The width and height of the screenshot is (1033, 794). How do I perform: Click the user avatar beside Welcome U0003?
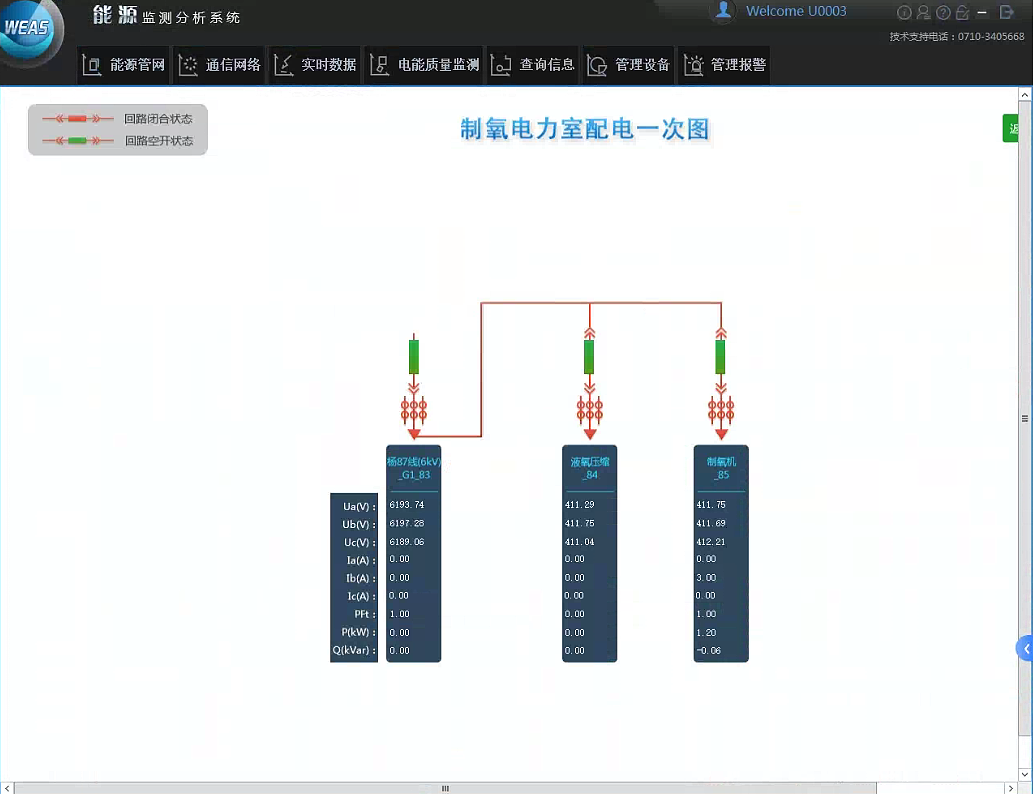click(721, 11)
